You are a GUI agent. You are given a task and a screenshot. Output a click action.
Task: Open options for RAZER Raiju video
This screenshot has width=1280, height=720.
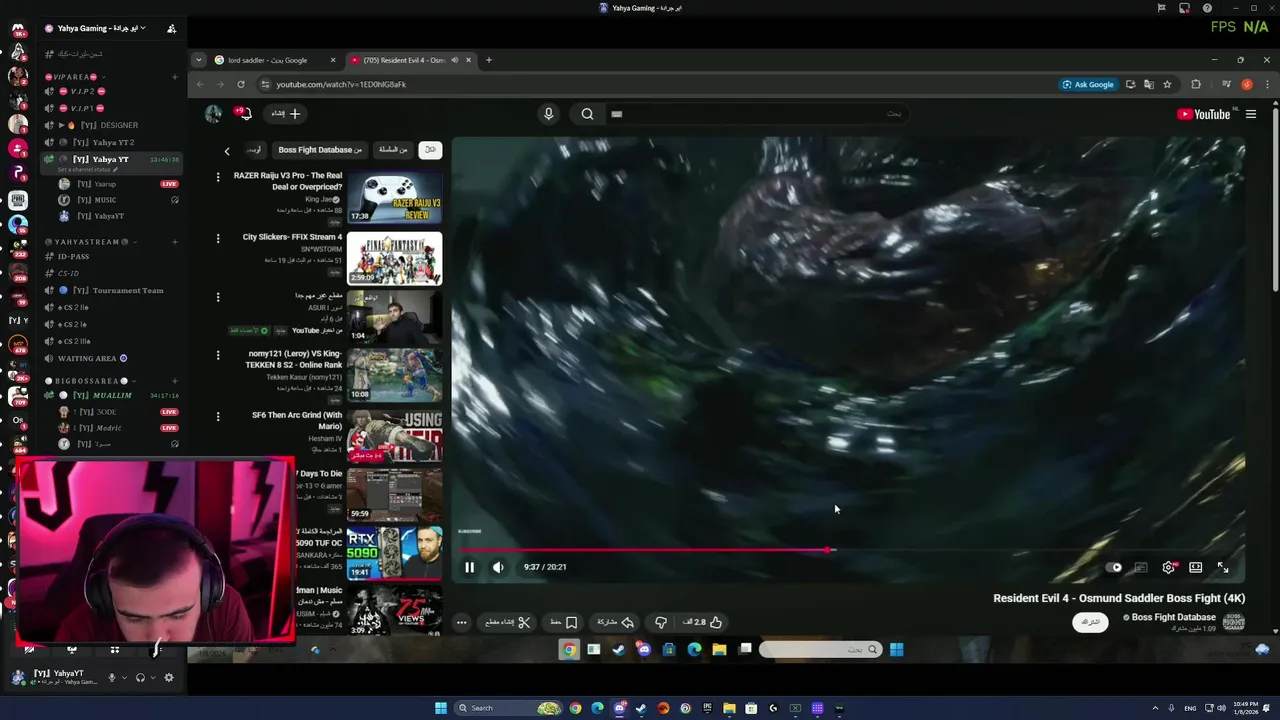point(218,177)
